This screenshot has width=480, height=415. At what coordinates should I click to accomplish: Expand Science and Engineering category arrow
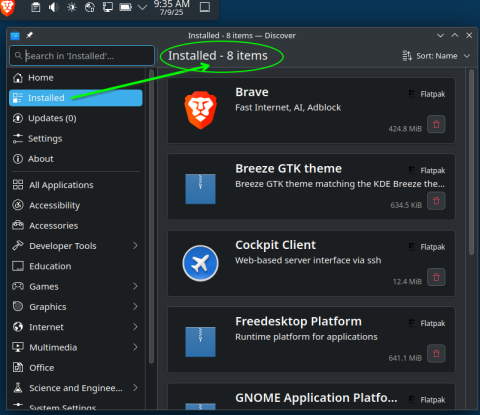pos(135,387)
